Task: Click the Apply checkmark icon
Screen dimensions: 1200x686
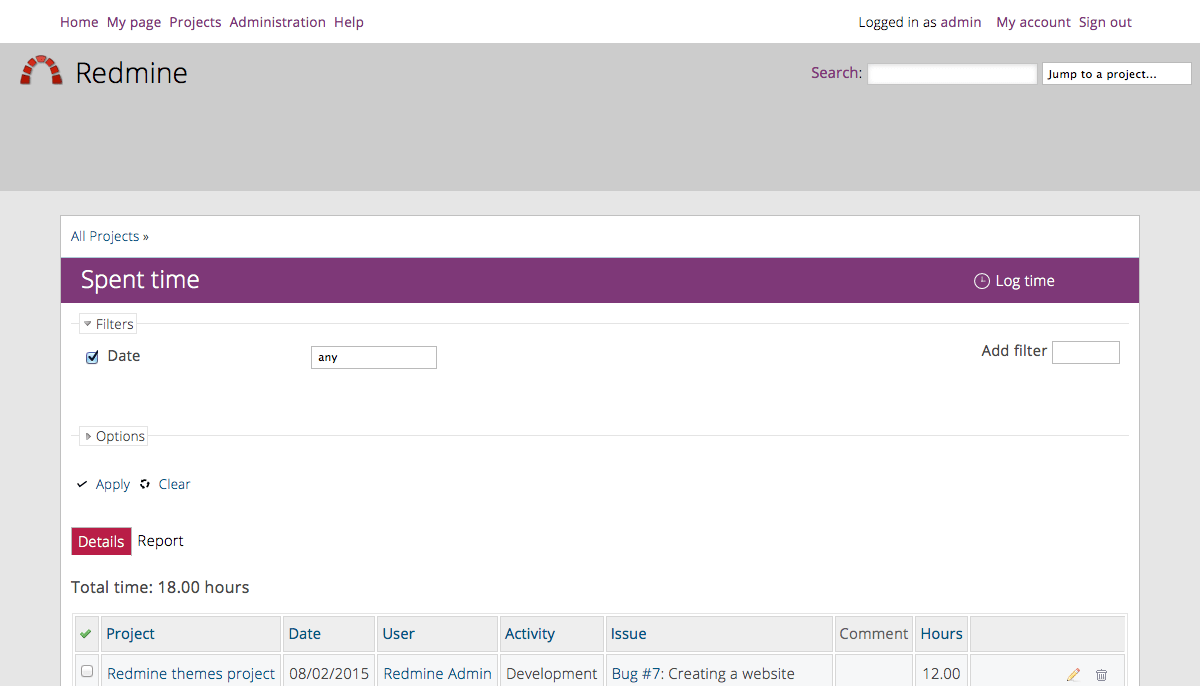Action: [83, 485]
